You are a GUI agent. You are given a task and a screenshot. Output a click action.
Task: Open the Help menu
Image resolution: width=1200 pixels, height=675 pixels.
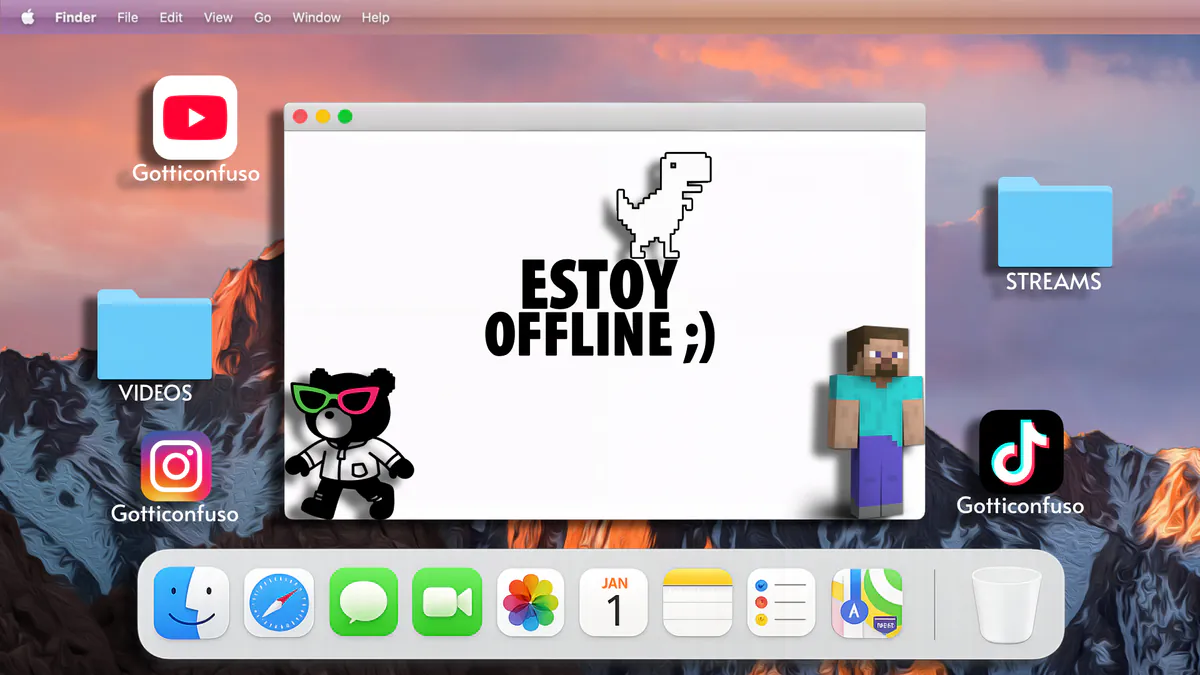(x=376, y=17)
